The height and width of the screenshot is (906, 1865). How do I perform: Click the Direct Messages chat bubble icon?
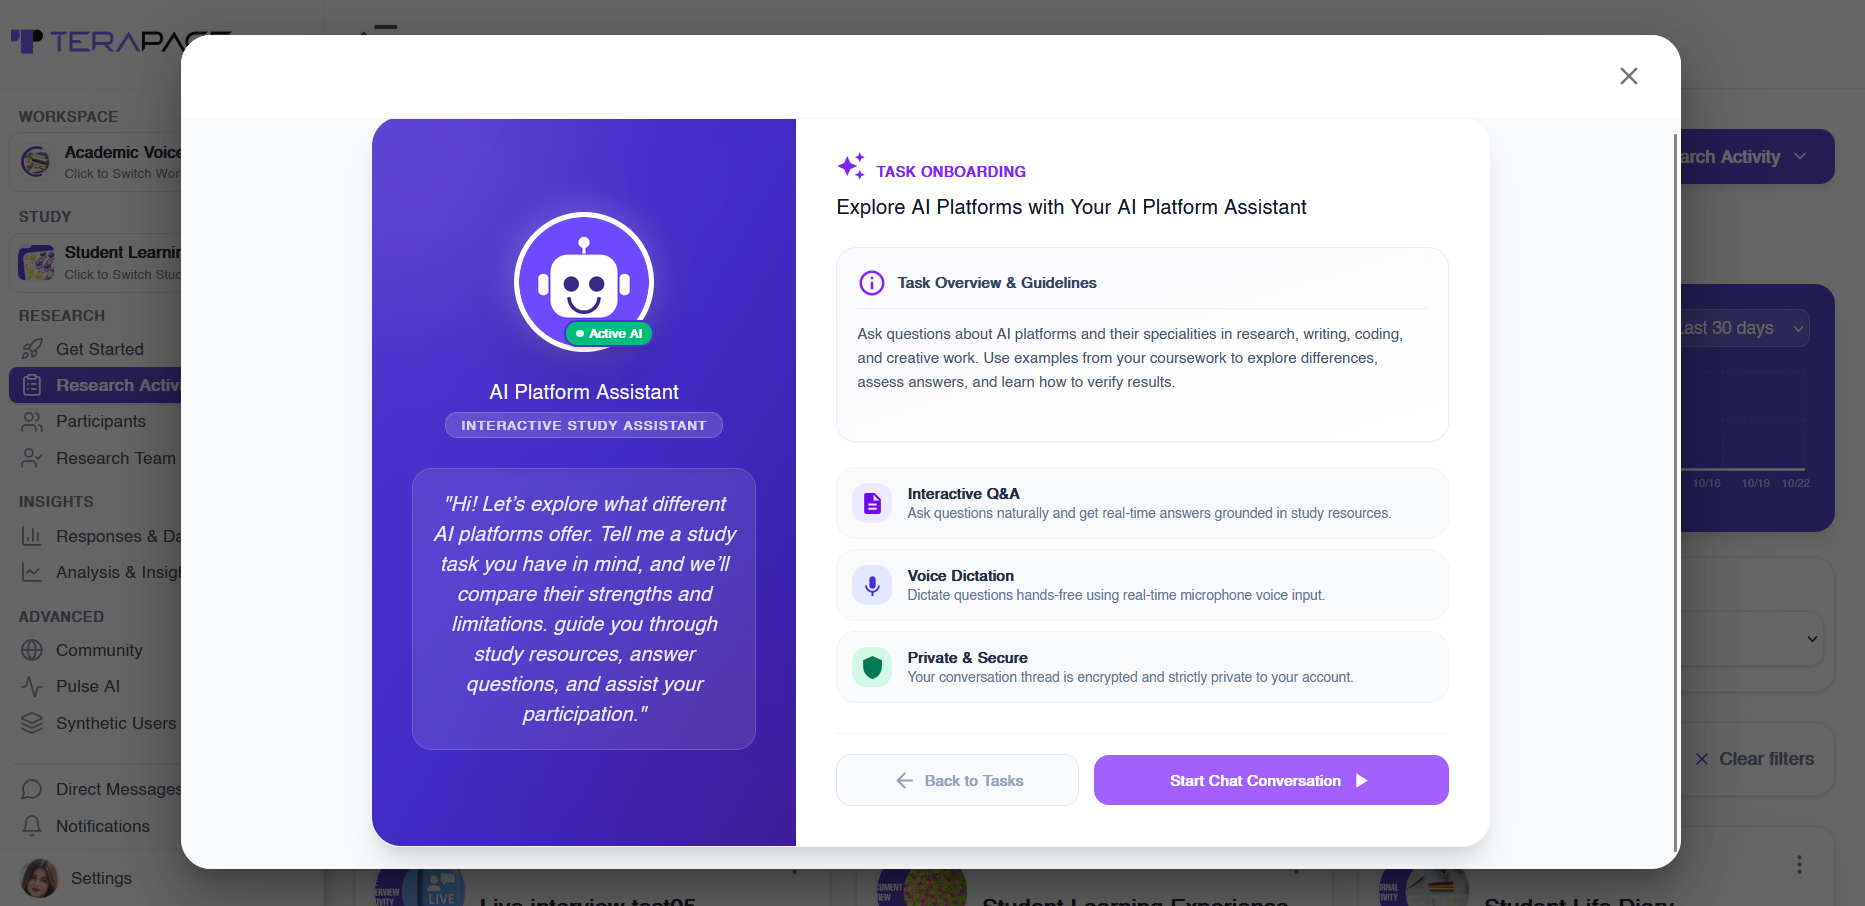click(x=32, y=789)
